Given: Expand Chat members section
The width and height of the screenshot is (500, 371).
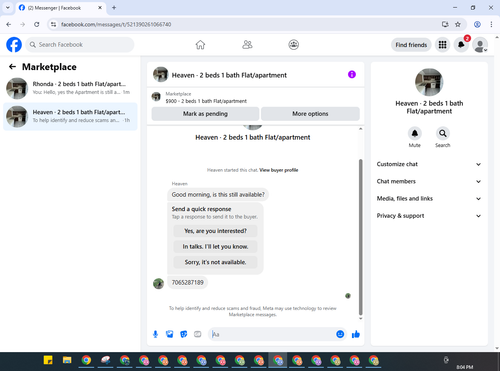Looking at the screenshot, I should coord(429,181).
